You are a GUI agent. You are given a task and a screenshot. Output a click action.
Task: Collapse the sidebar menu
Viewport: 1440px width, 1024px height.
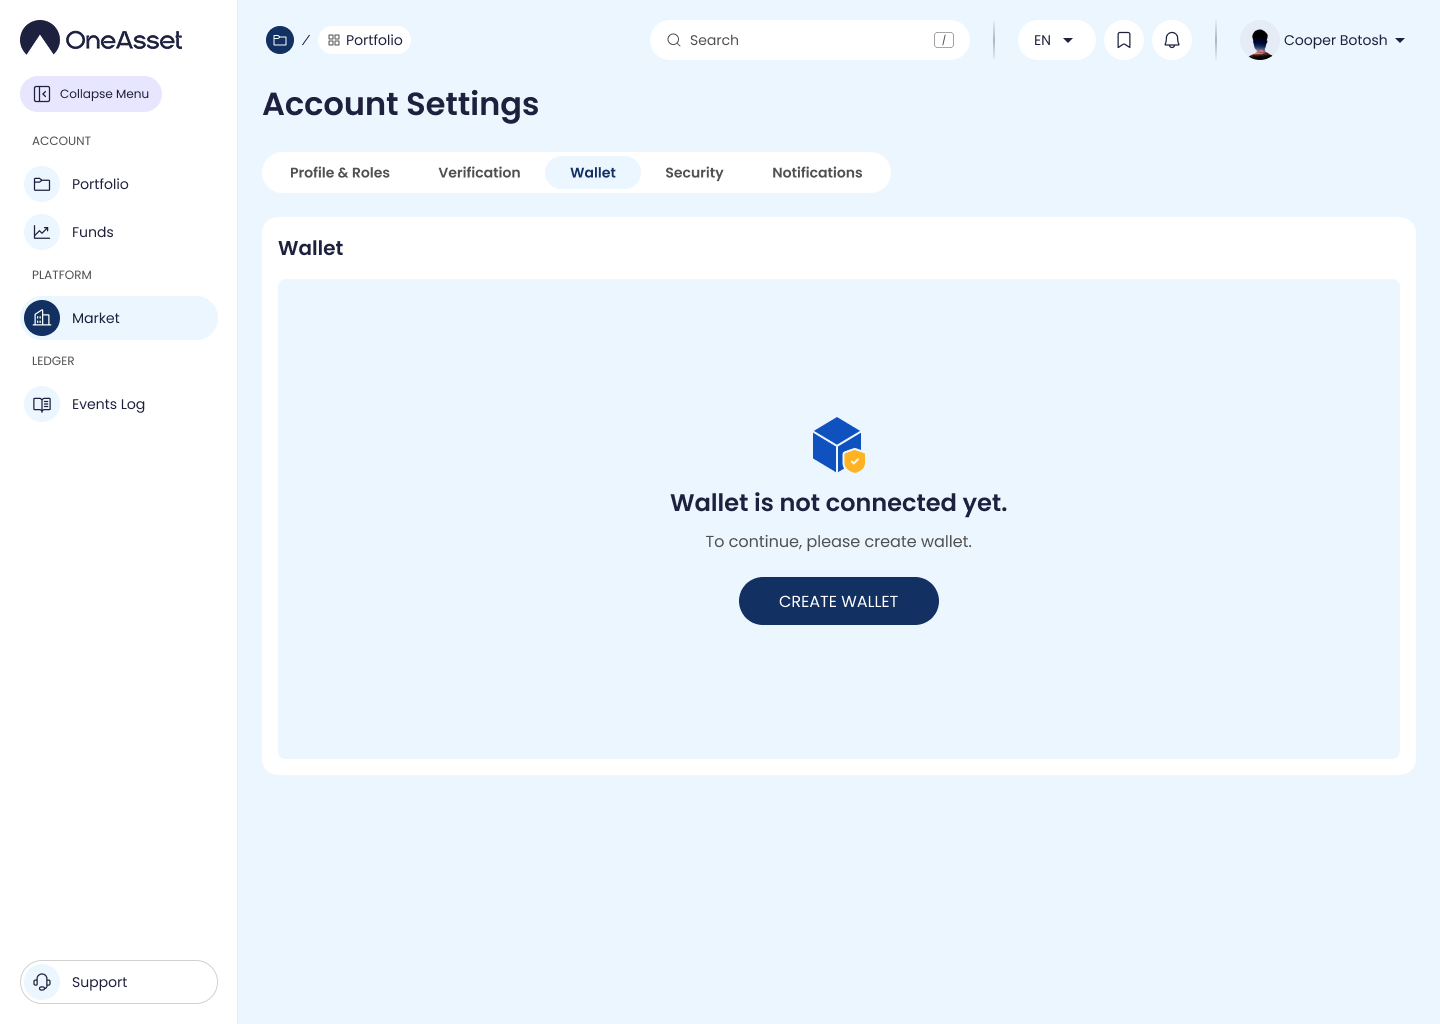(x=91, y=94)
